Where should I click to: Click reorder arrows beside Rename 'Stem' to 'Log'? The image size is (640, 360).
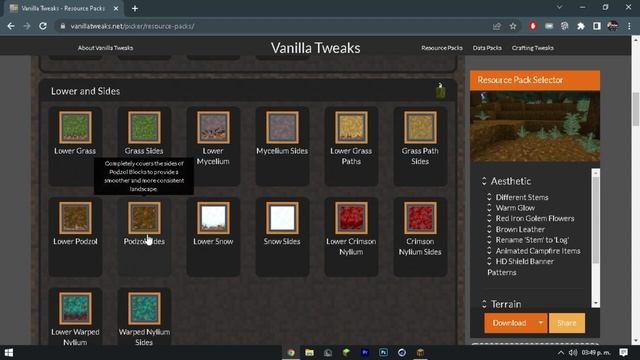489,240
